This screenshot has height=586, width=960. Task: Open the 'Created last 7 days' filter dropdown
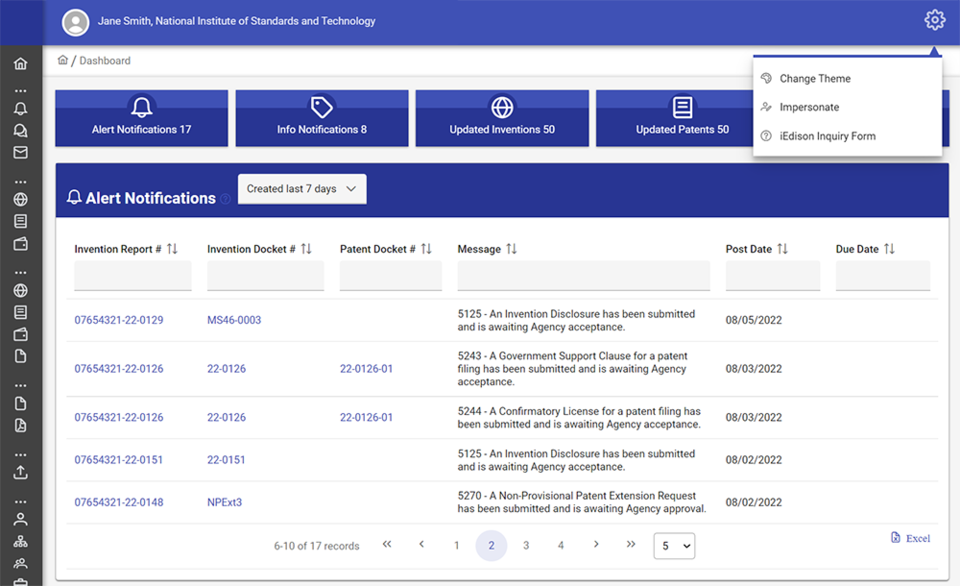[x=301, y=188]
